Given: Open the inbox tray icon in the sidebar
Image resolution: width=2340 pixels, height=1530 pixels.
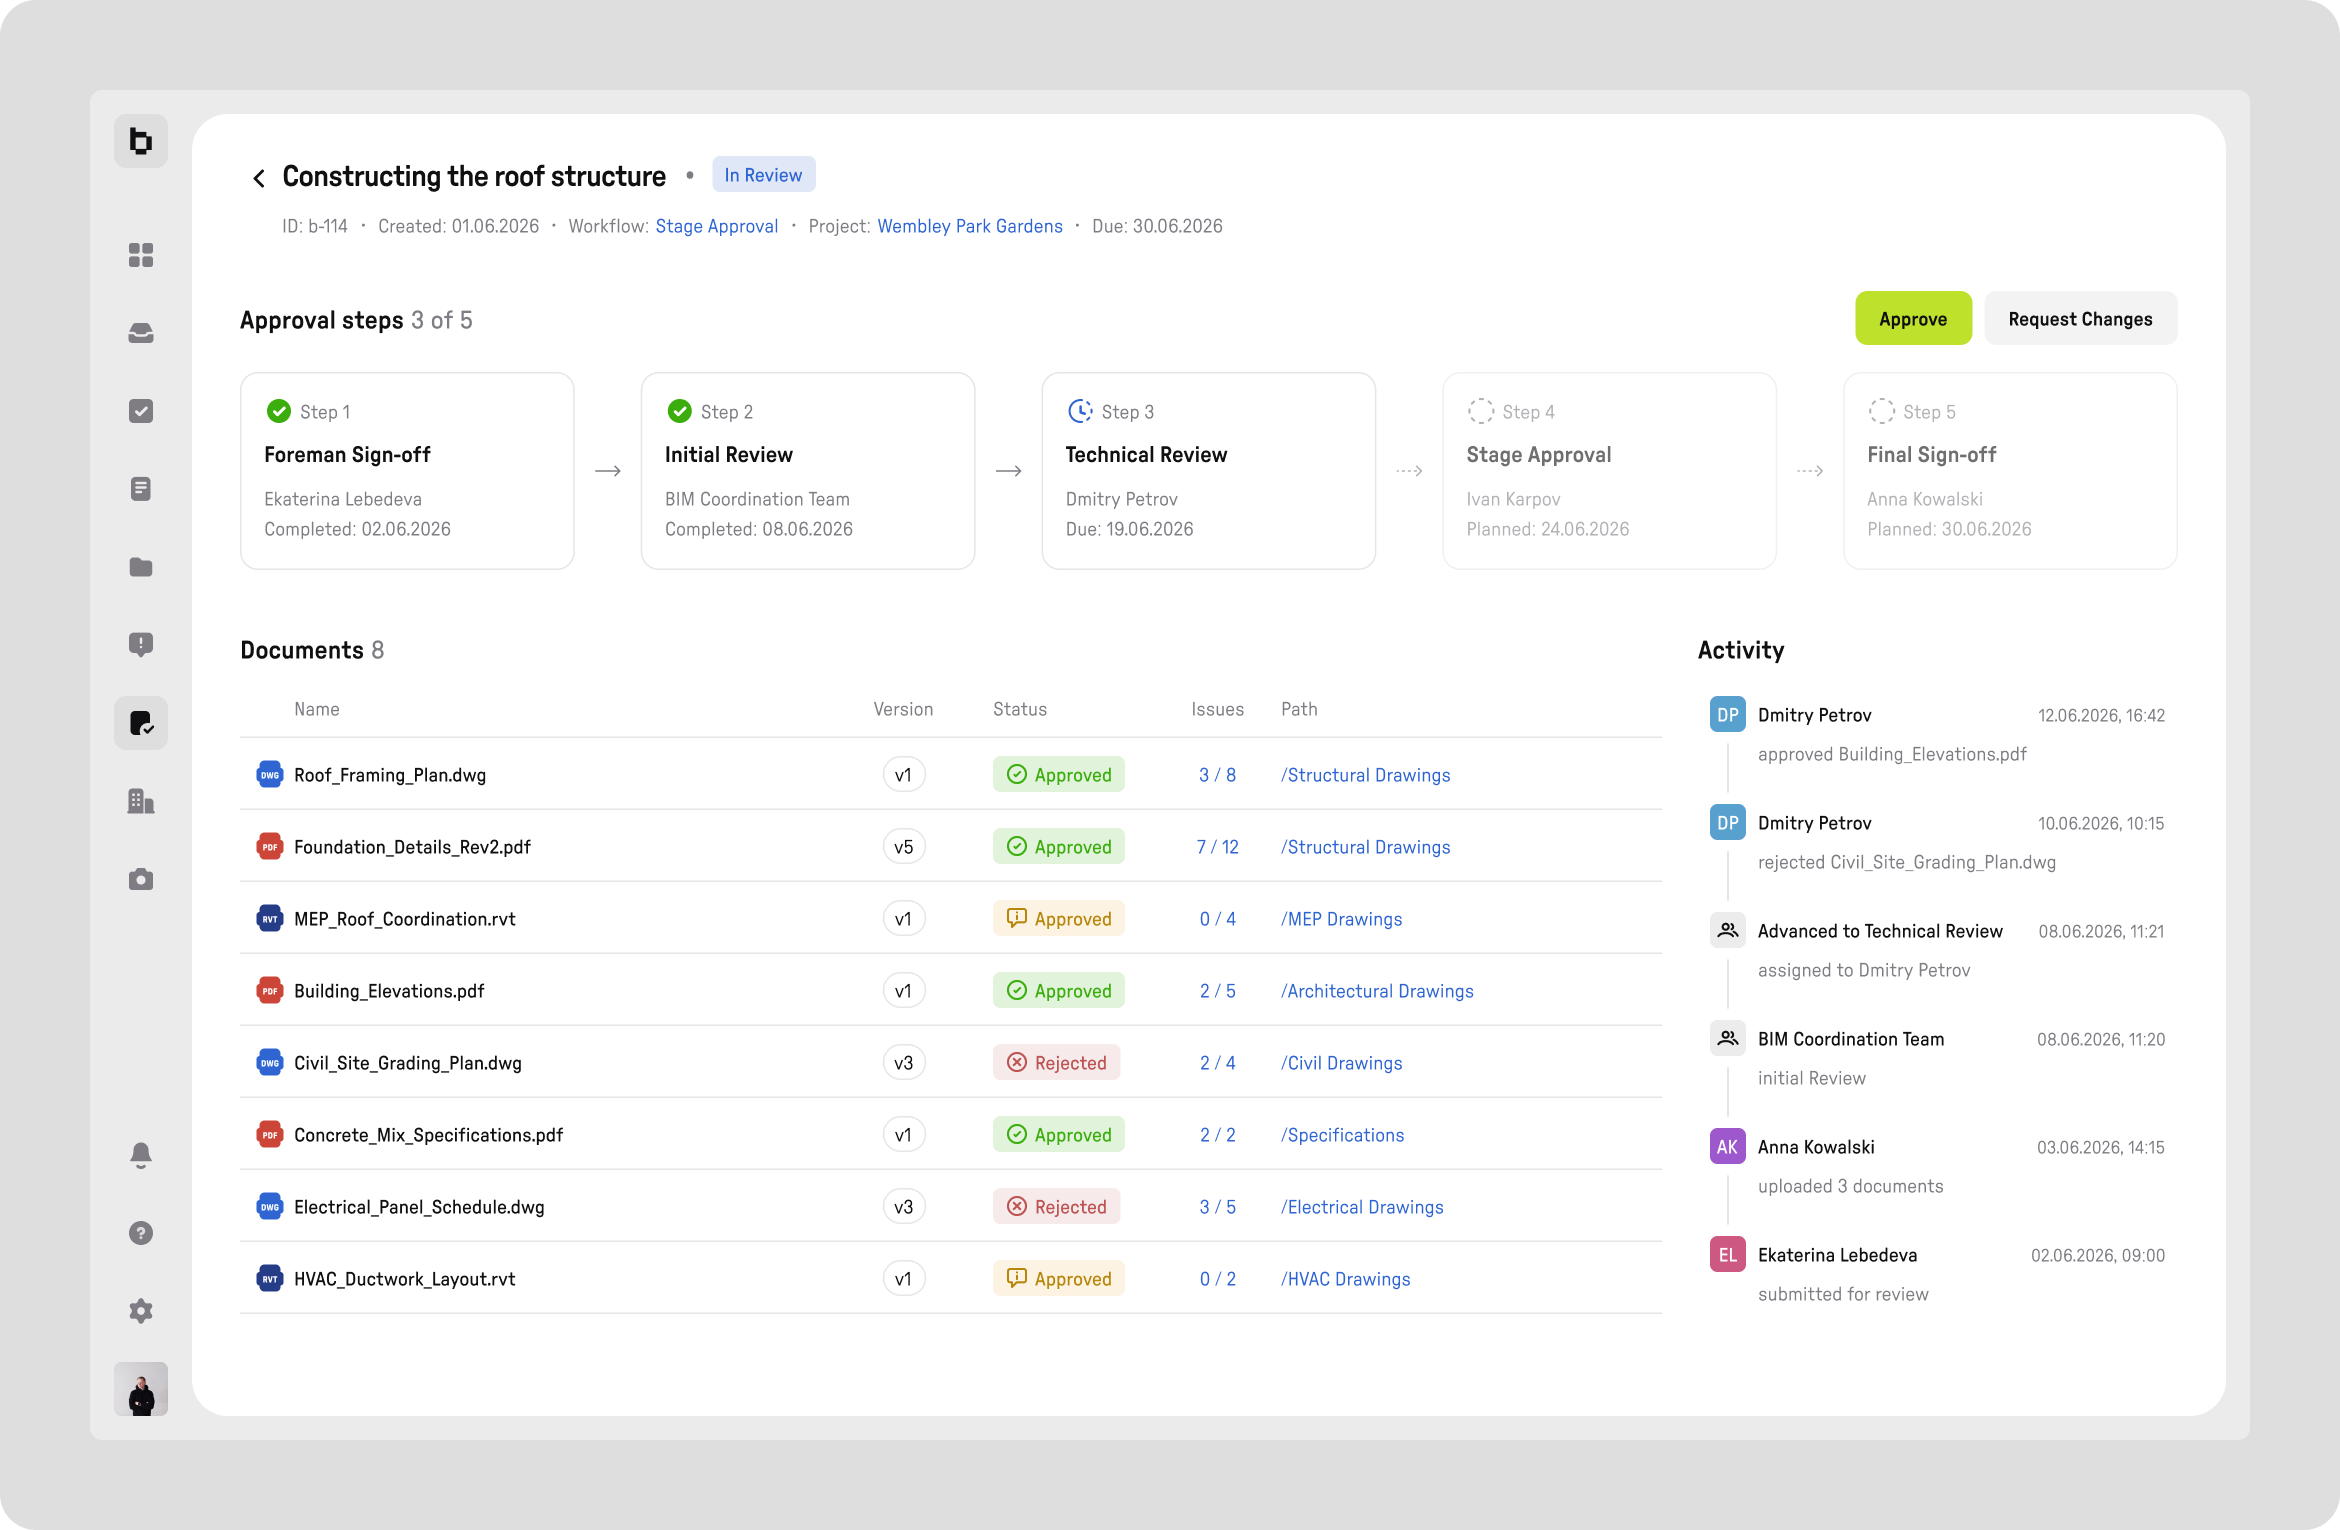Looking at the screenshot, I should 141,333.
